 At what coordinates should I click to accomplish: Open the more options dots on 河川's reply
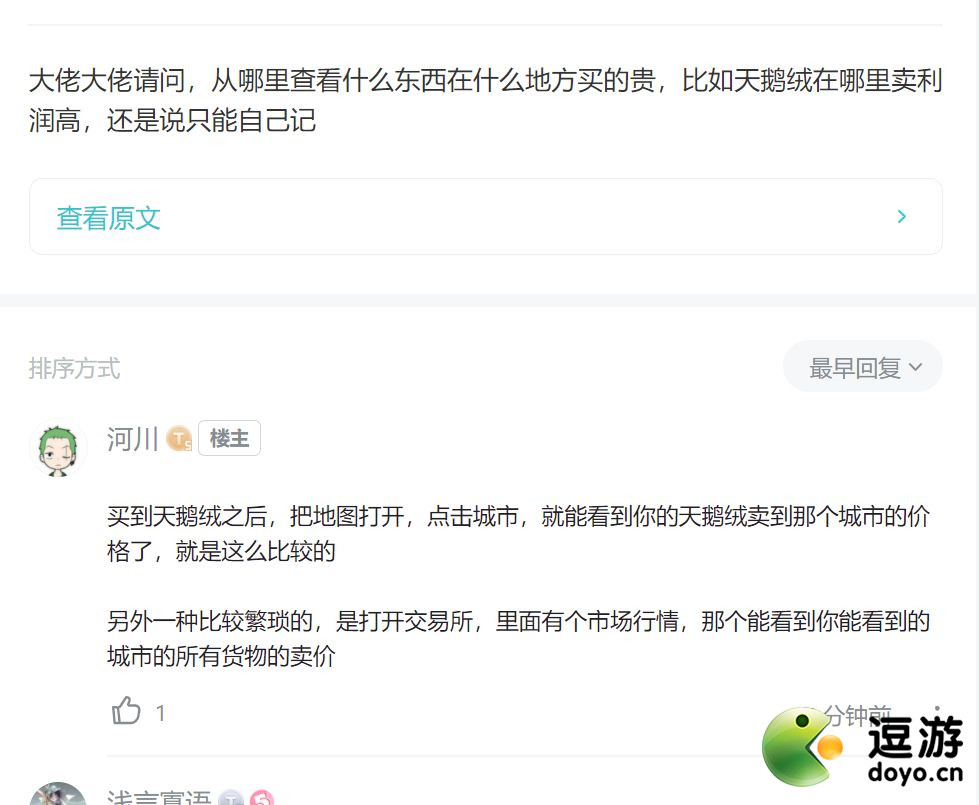pyautogui.click(x=937, y=709)
